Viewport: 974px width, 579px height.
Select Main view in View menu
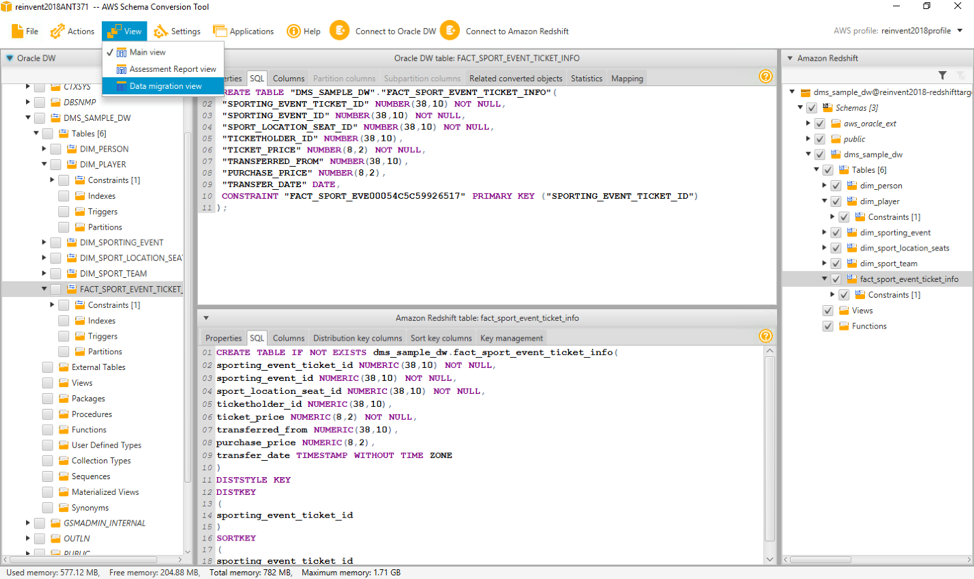click(x=163, y=52)
